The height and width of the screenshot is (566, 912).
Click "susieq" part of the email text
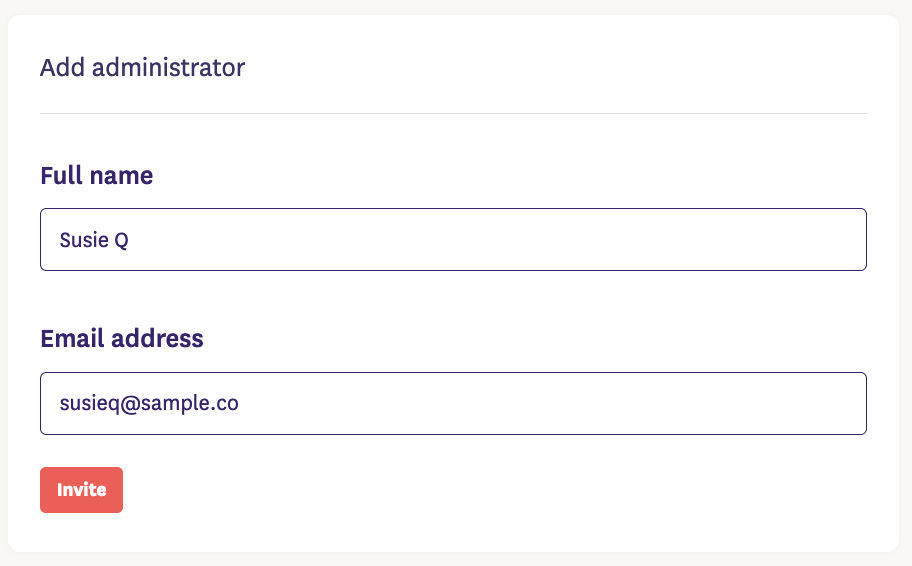90,403
